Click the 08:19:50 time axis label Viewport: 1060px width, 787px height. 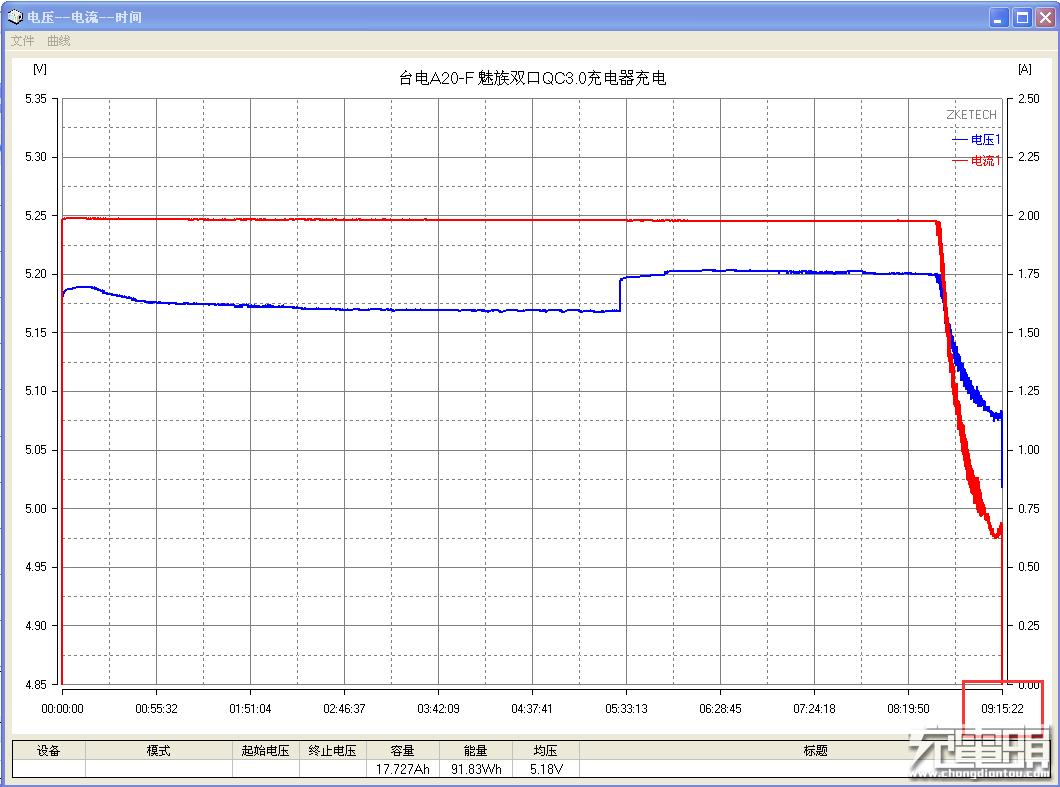click(908, 709)
